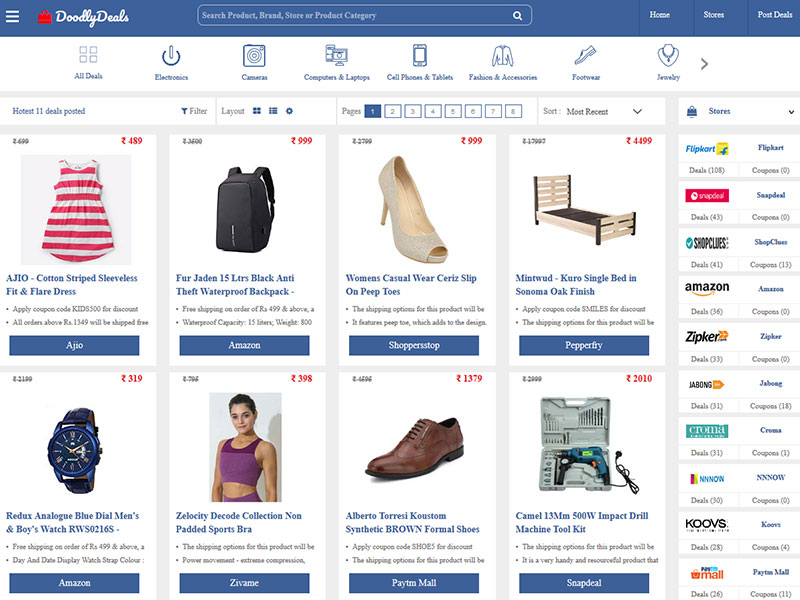Screen dimensions: 800x600
Task: Show next categories with right arrow
Action: pyautogui.click(x=705, y=64)
